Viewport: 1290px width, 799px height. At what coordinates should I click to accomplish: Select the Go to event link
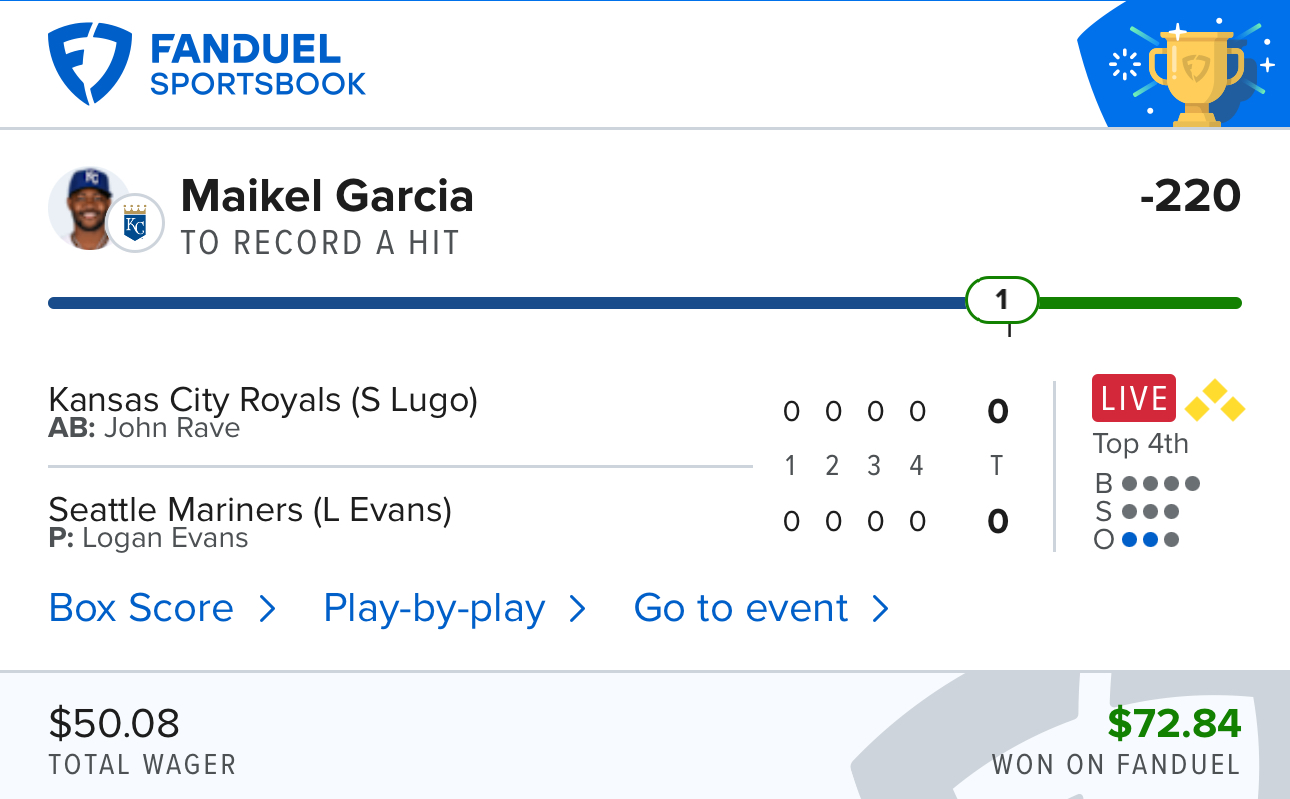[x=741, y=608]
